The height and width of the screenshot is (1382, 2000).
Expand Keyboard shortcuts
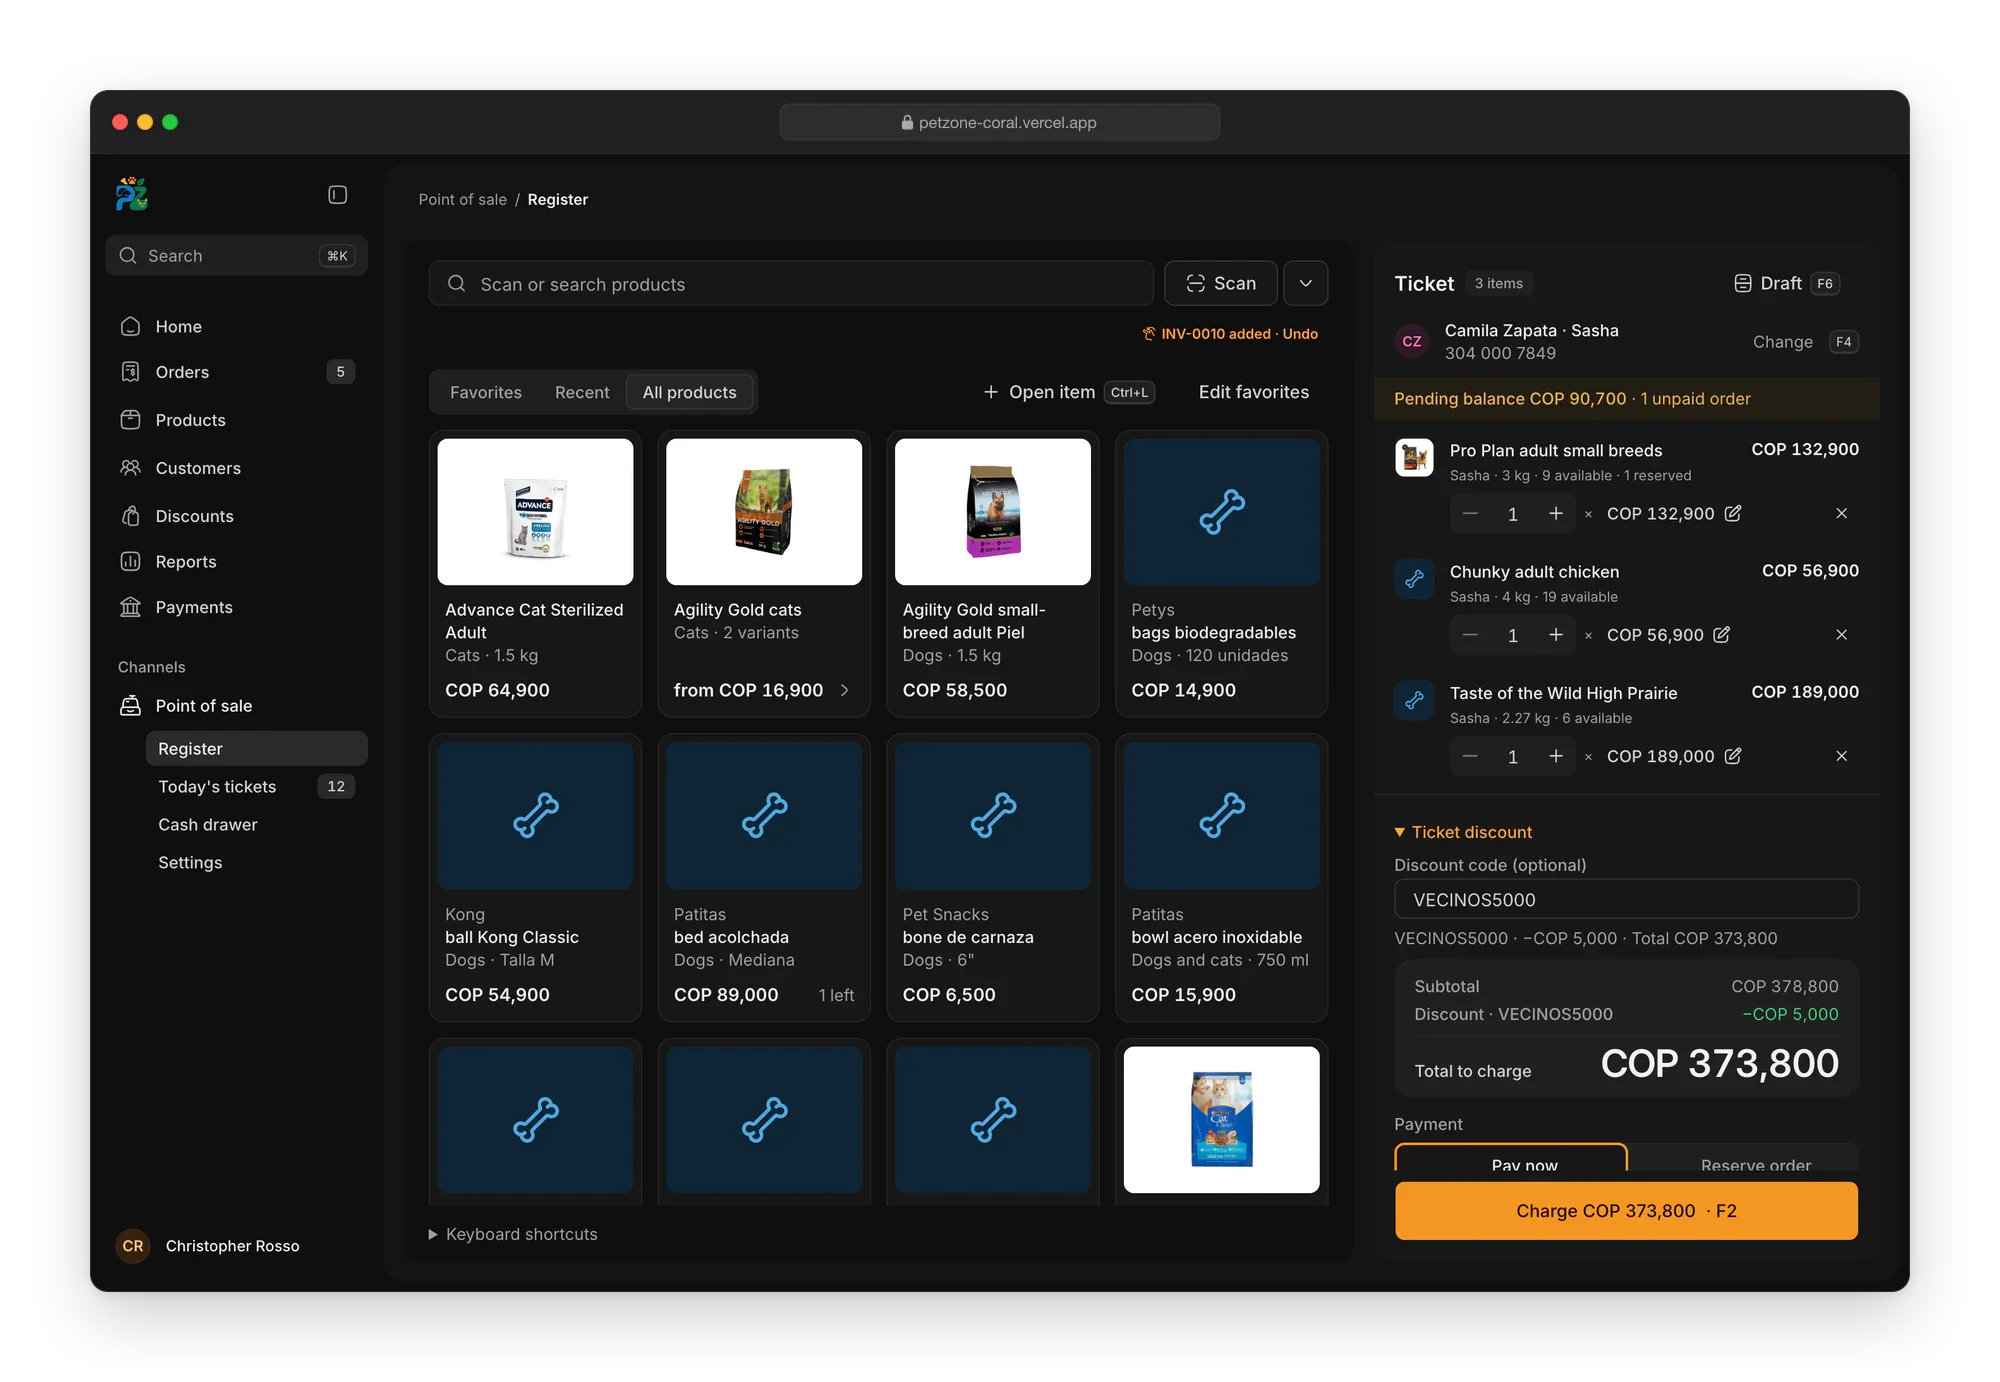pos(513,1234)
